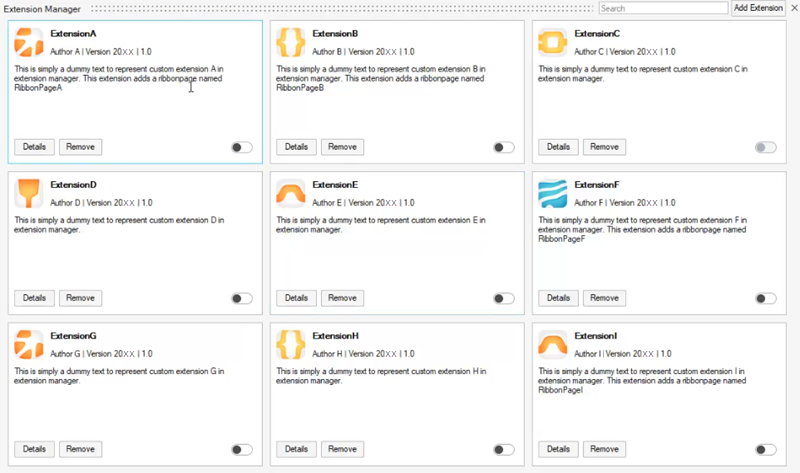Click the ExtensionA orange icon
The image size is (800, 473).
(x=30, y=41)
